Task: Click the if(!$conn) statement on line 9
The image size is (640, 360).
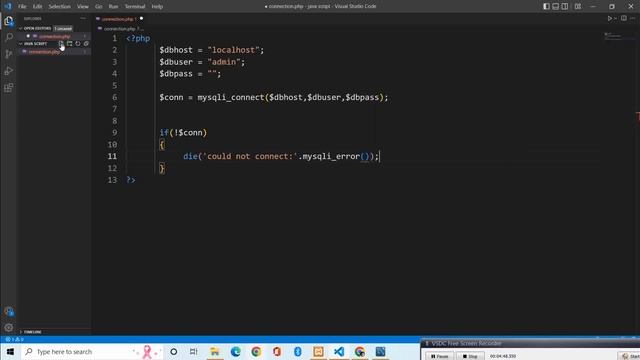Action: pos(183,133)
